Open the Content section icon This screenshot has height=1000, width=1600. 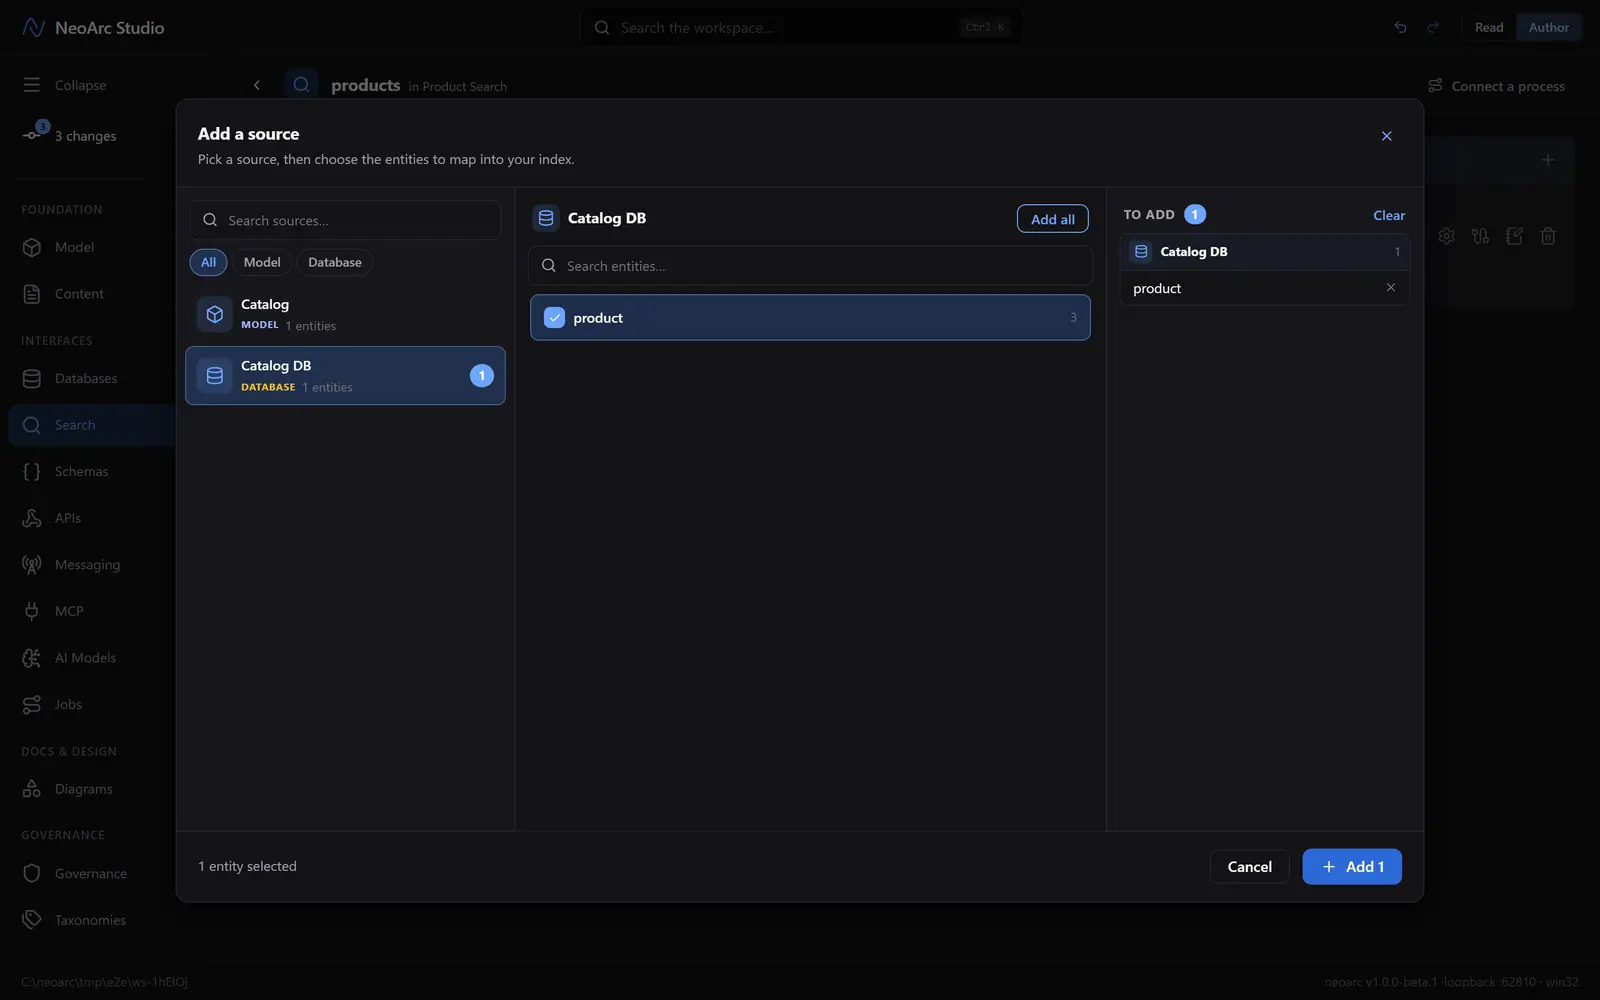coord(32,294)
